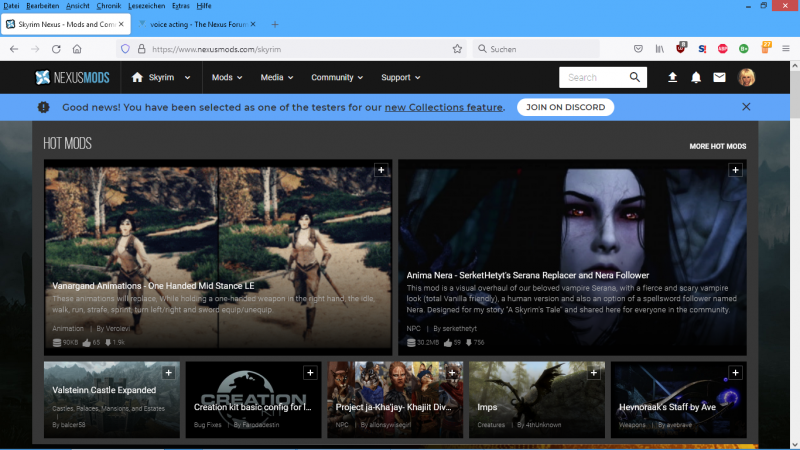Expand the Mods dropdown menu
This screenshot has width=800, height=450.
click(227, 78)
